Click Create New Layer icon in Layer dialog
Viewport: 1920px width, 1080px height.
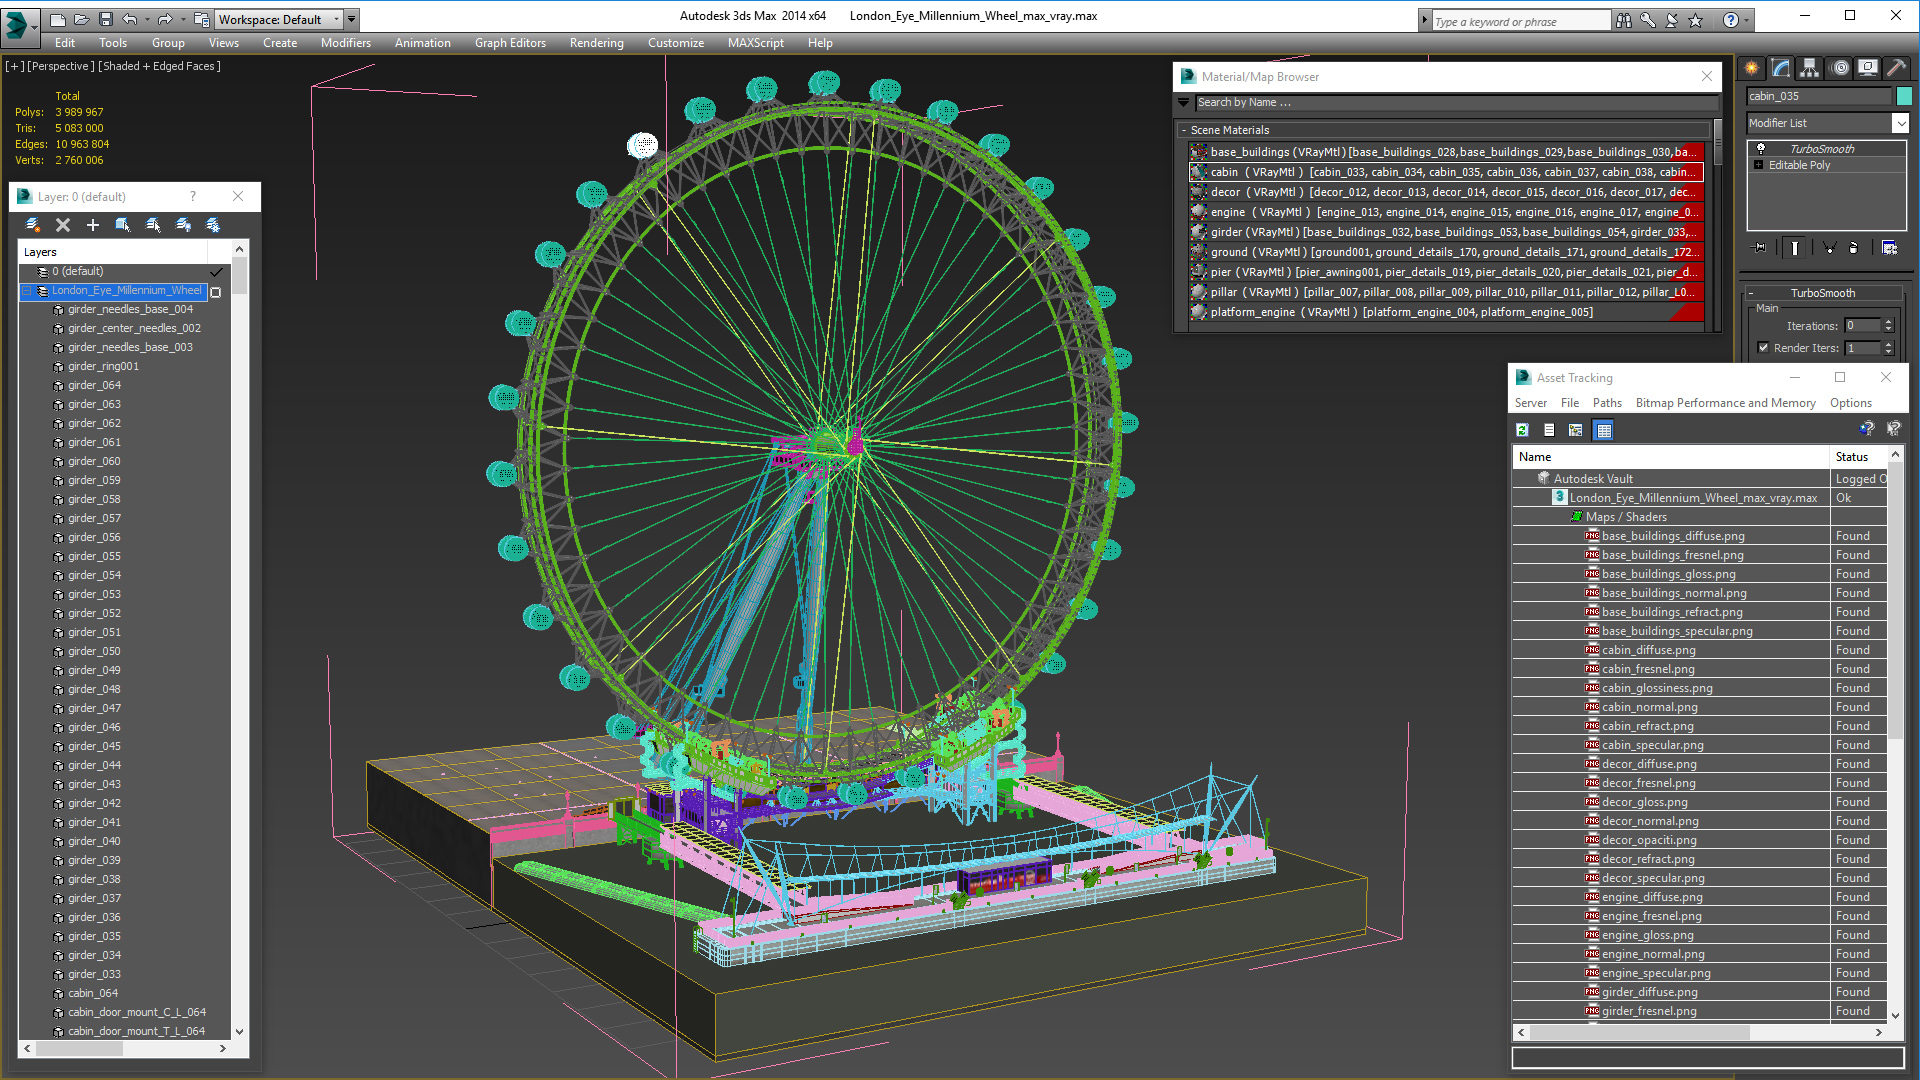tap(33, 225)
